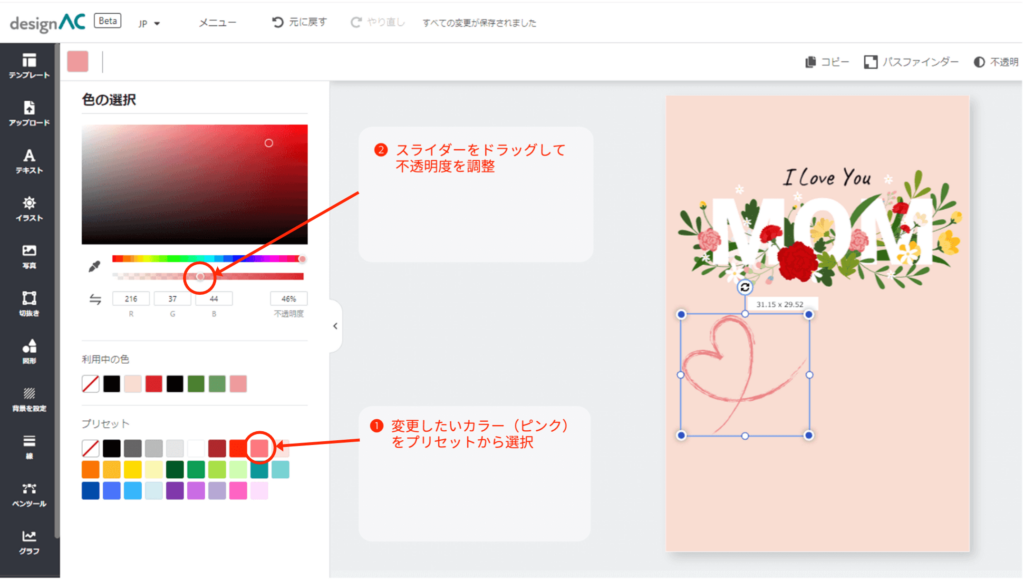Screen dimensions: 1024x580
Task: Click on the opacity slider bar
Action: (208, 276)
